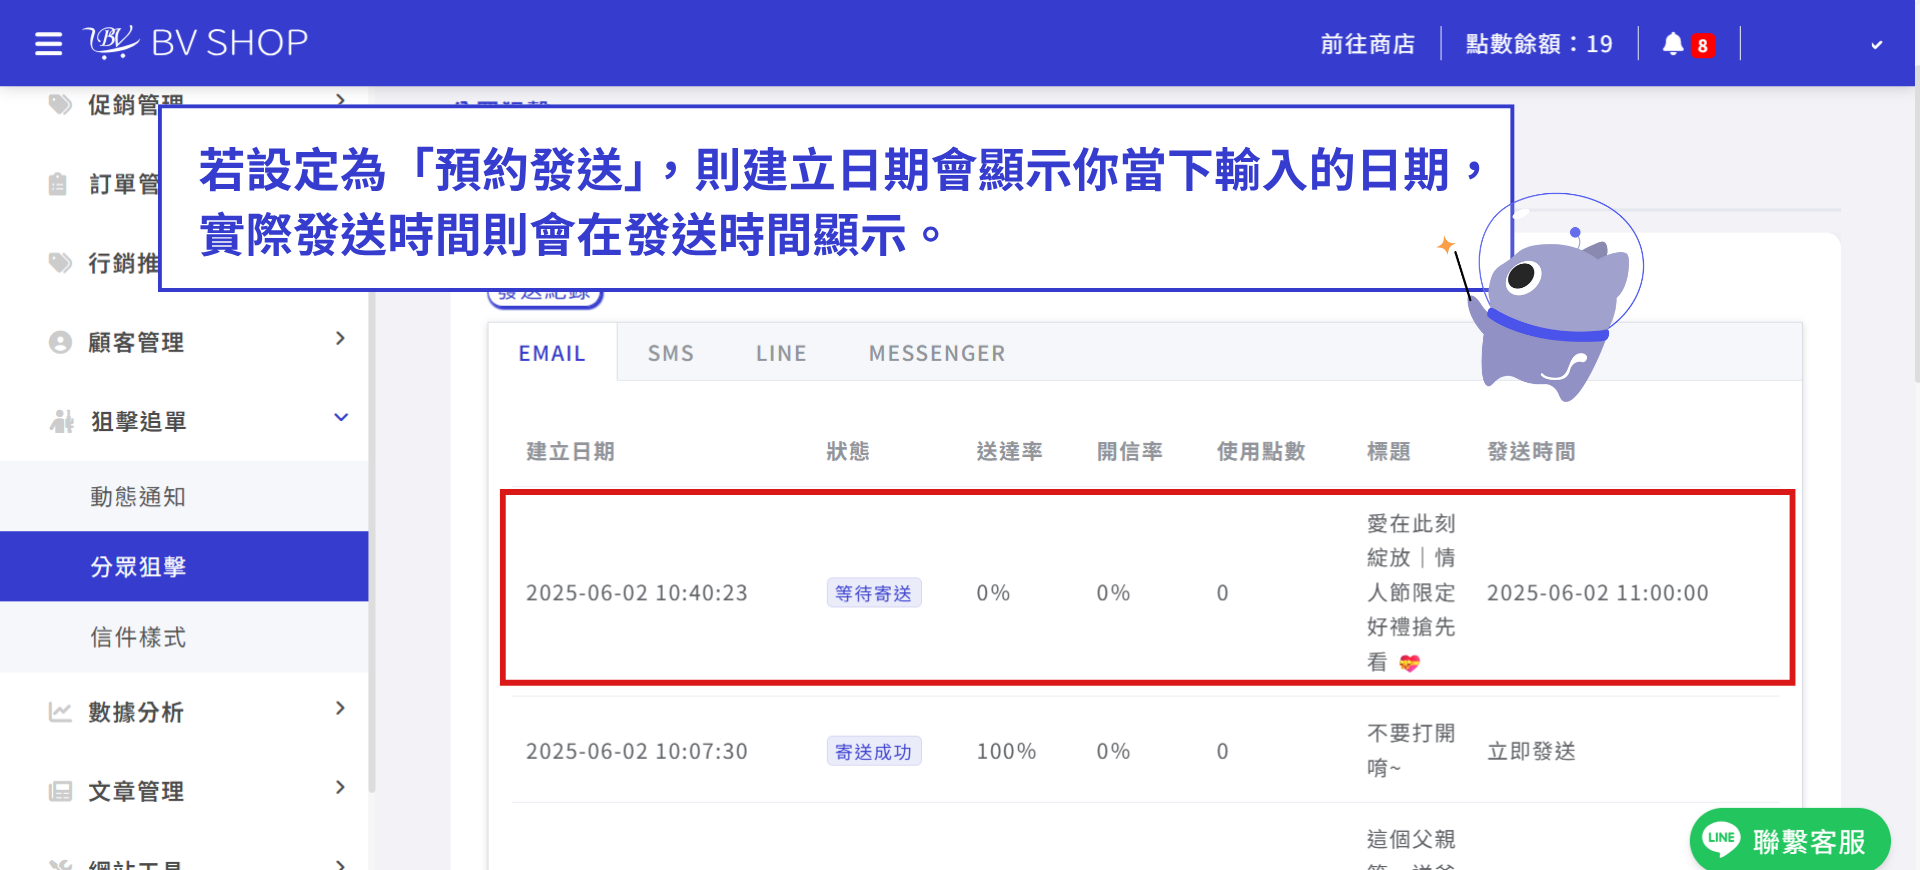This screenshot has height=870, width=1920.
Task: Click the 100% delivery rate value
Action: click(1007, 751)
